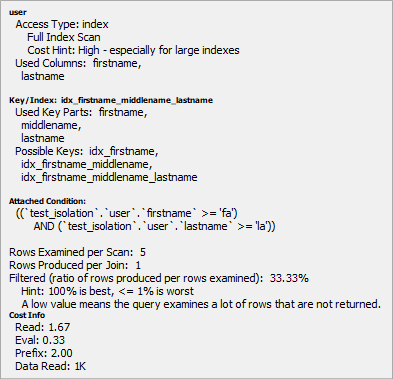Click the 'Cost Hint: High' line
The width and height of the screenshot is (393, 379).
coord(133,50)
